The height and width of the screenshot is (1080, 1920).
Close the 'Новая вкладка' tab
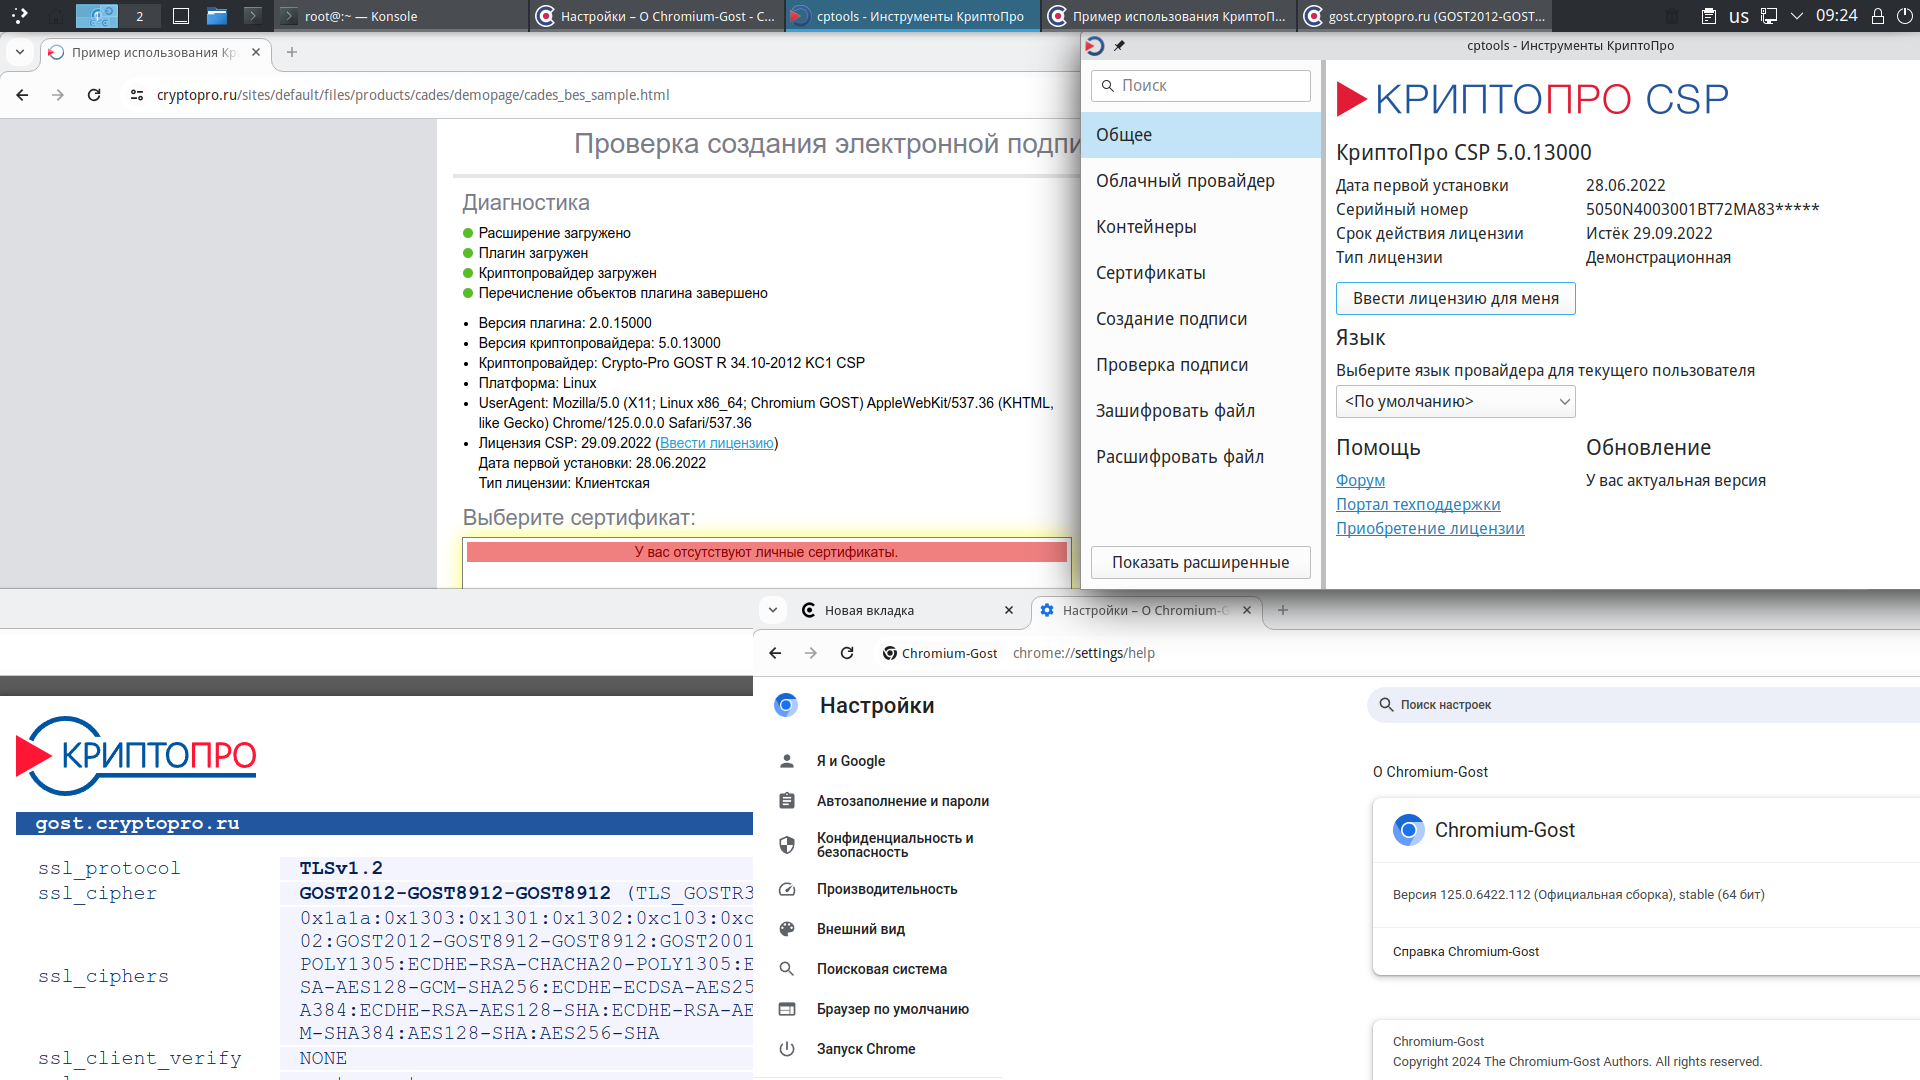pos(1009,610)
